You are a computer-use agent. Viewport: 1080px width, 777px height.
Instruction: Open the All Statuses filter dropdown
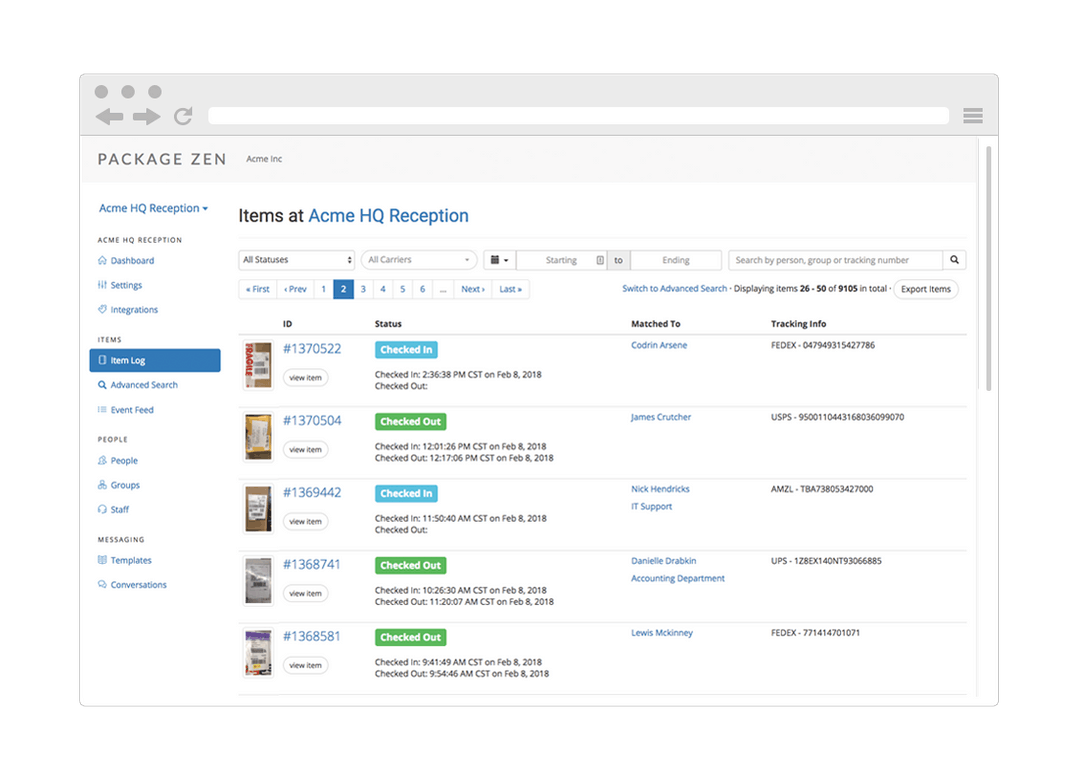pyautogui.click(x=296, y=259)
